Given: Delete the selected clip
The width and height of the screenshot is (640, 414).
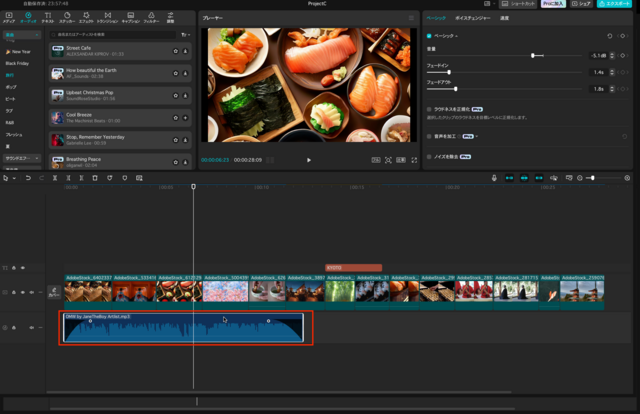Looking at the screenshot, I should pos(95,178).
